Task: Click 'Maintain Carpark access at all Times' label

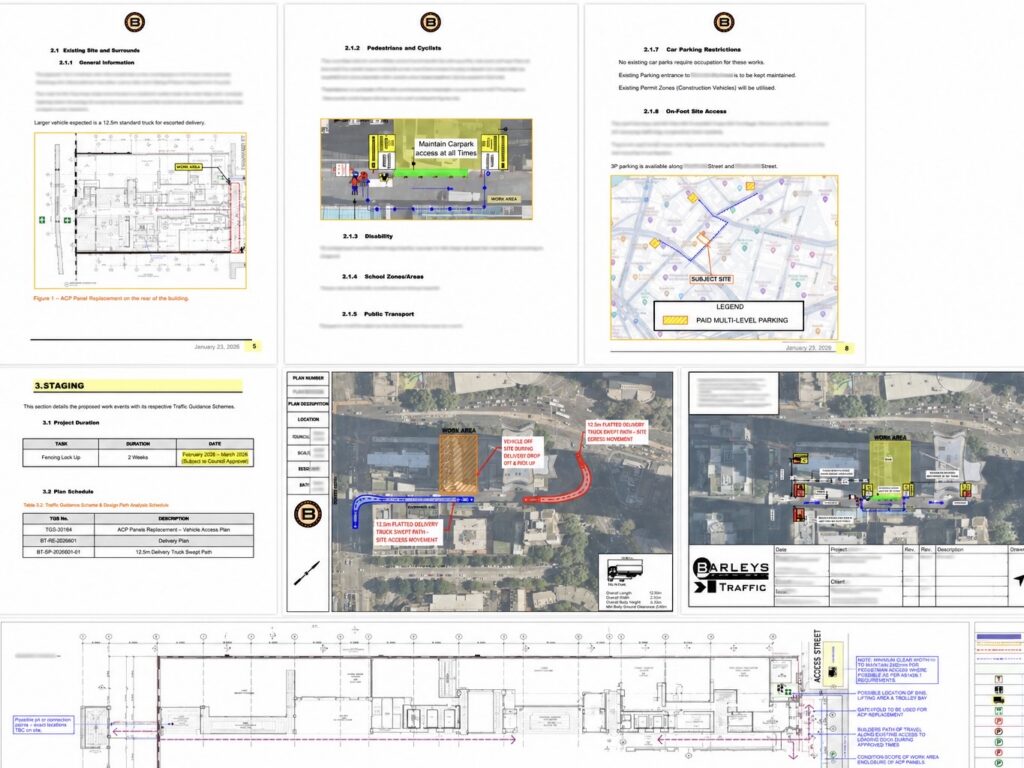Action: [447, 148]
